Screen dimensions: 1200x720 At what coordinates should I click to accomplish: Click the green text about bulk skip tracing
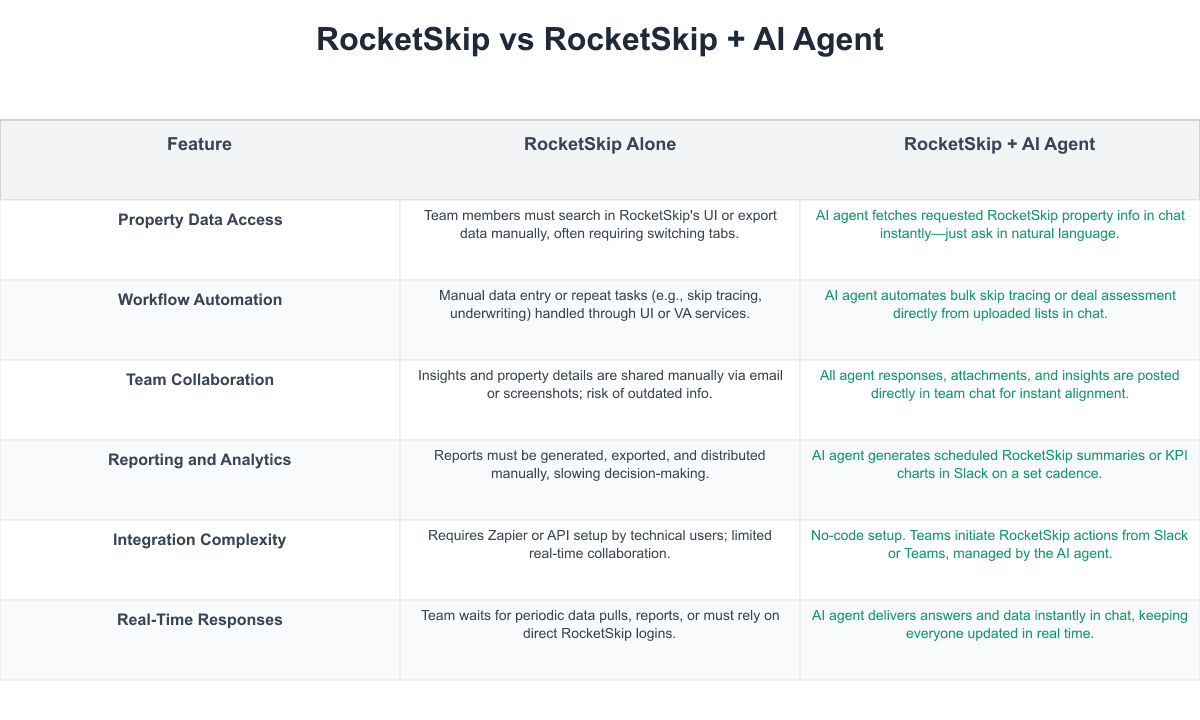pos(1000,304)
